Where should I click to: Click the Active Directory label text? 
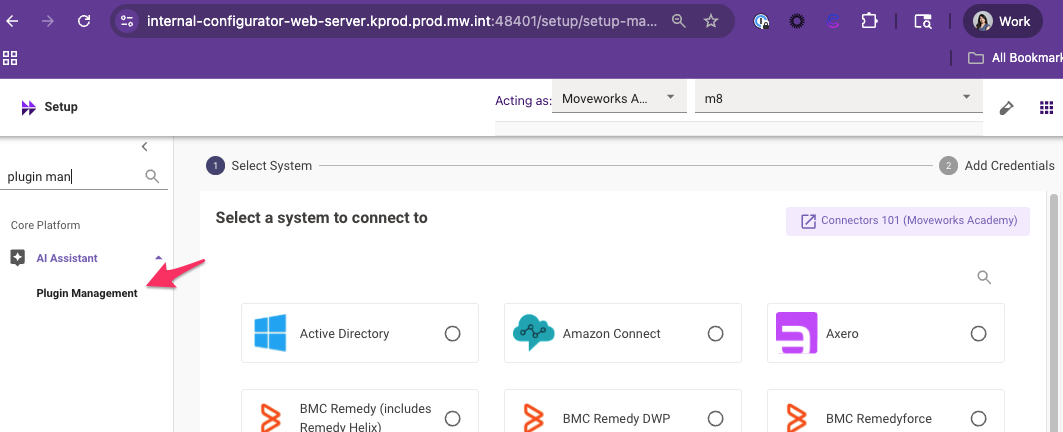point(344,334)
